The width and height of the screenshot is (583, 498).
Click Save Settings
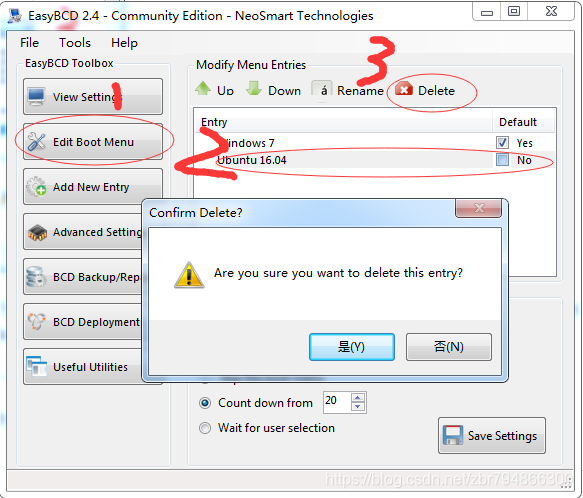coord(492,435)
